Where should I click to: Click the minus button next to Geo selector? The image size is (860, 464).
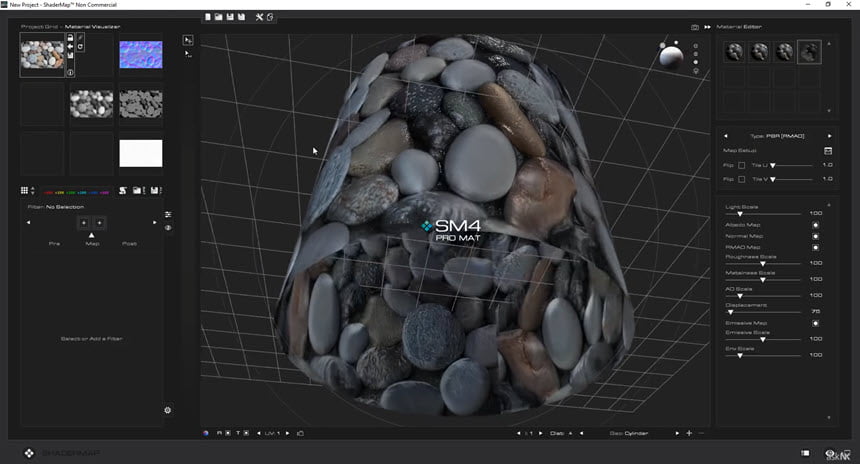coord(701,433)
